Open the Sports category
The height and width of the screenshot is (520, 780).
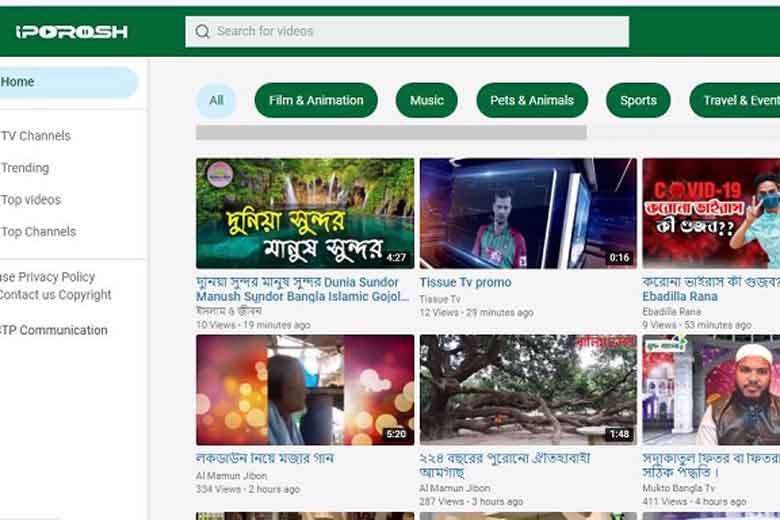coord(638,100)
